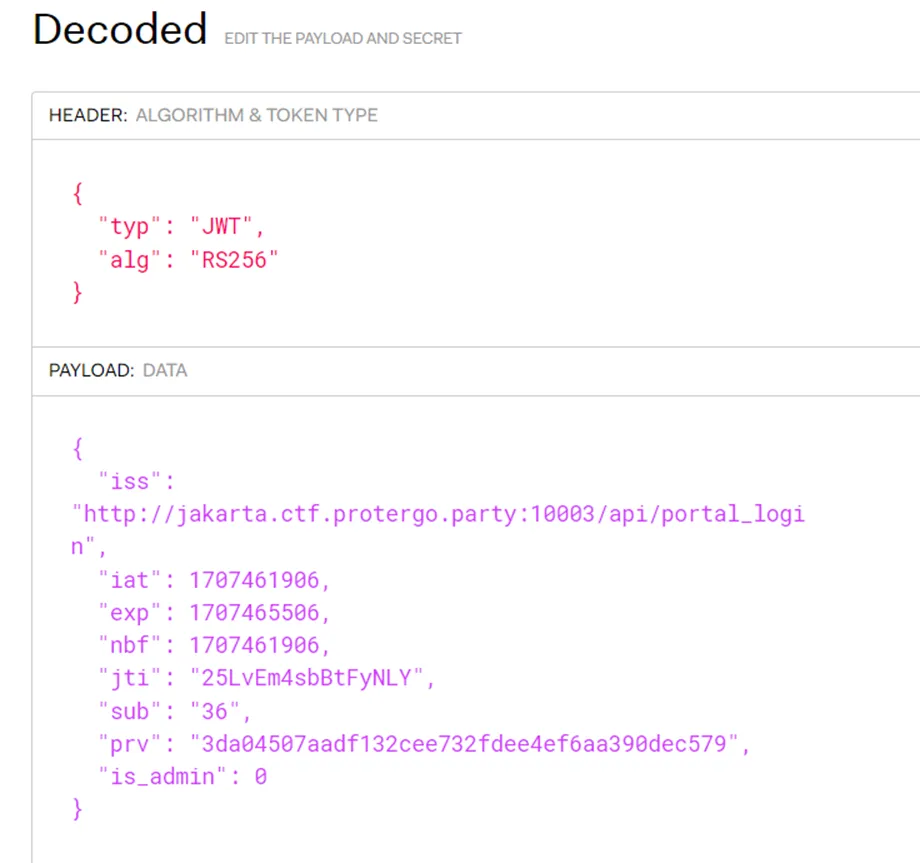Click the "jti" value 25LvEm4sbBtFyNLY
Screen dimensions: 920x863
[x=312, y=677]
